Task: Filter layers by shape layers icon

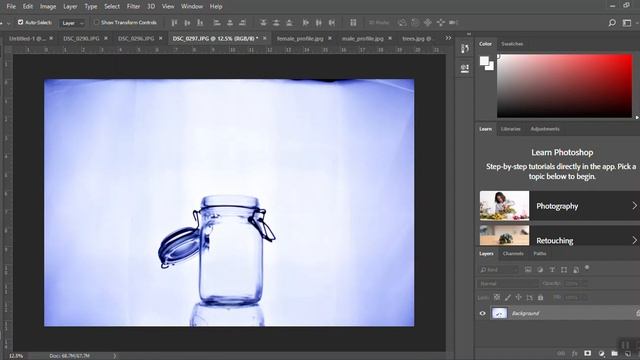Action: point(564,270)
